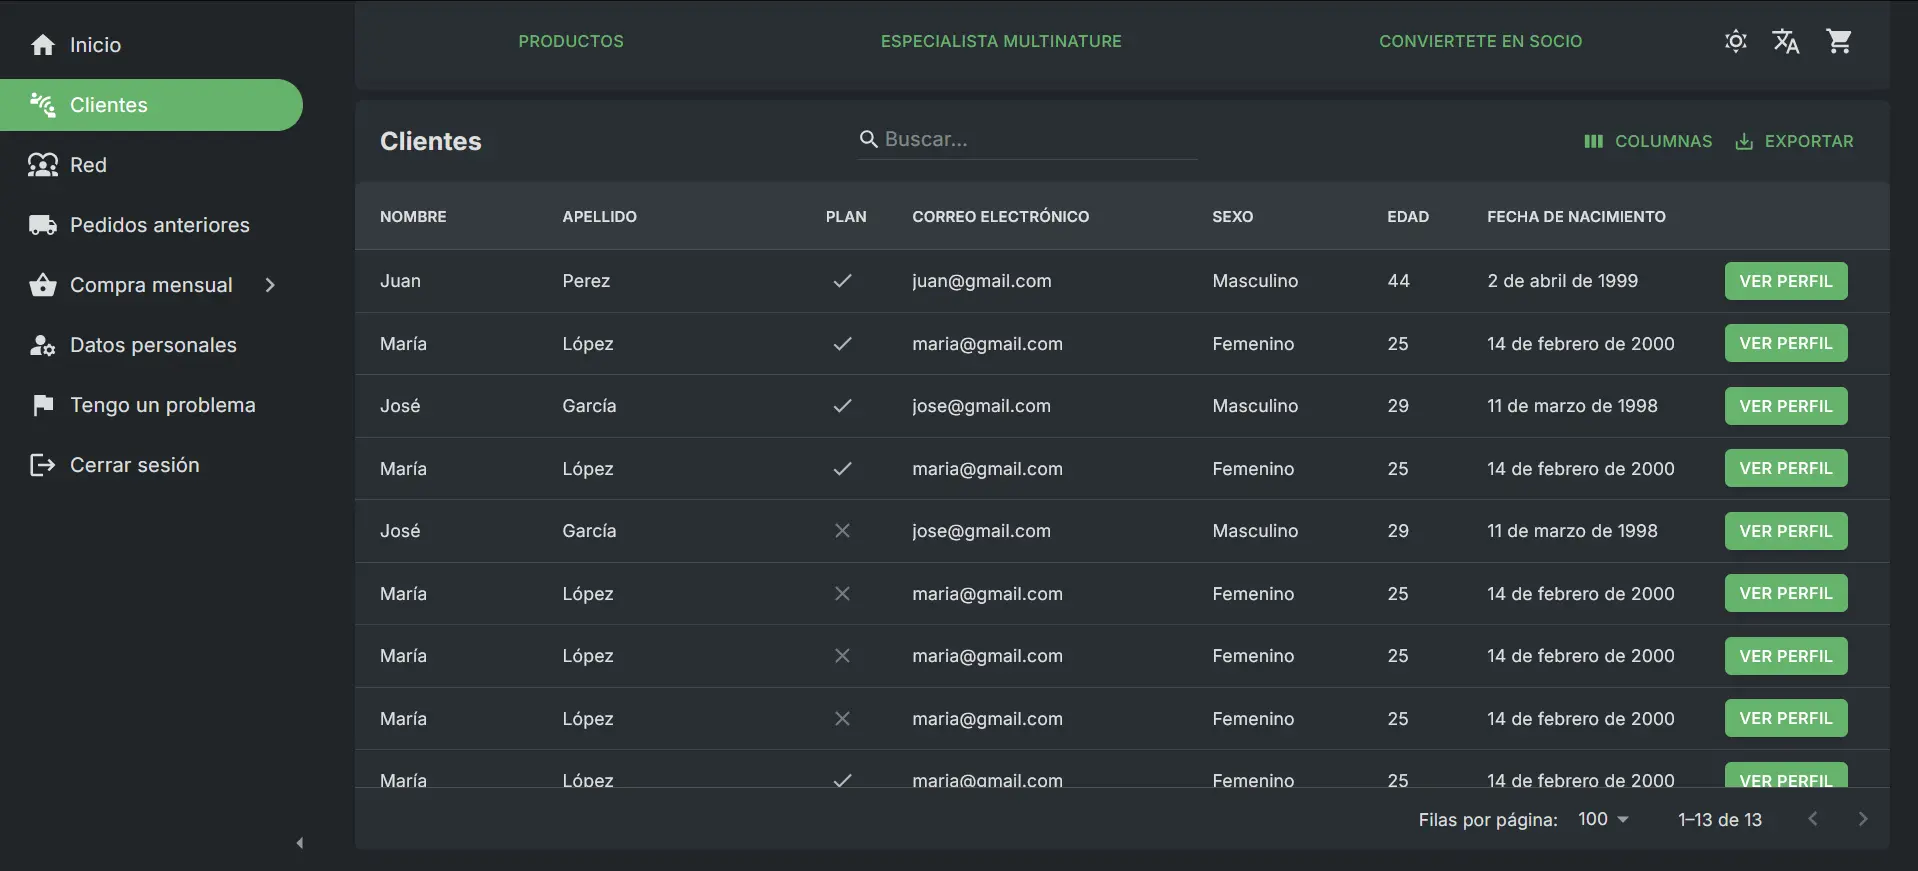Open the Productos top menu
Viewport: 1918px width, 871px height.
570,41
